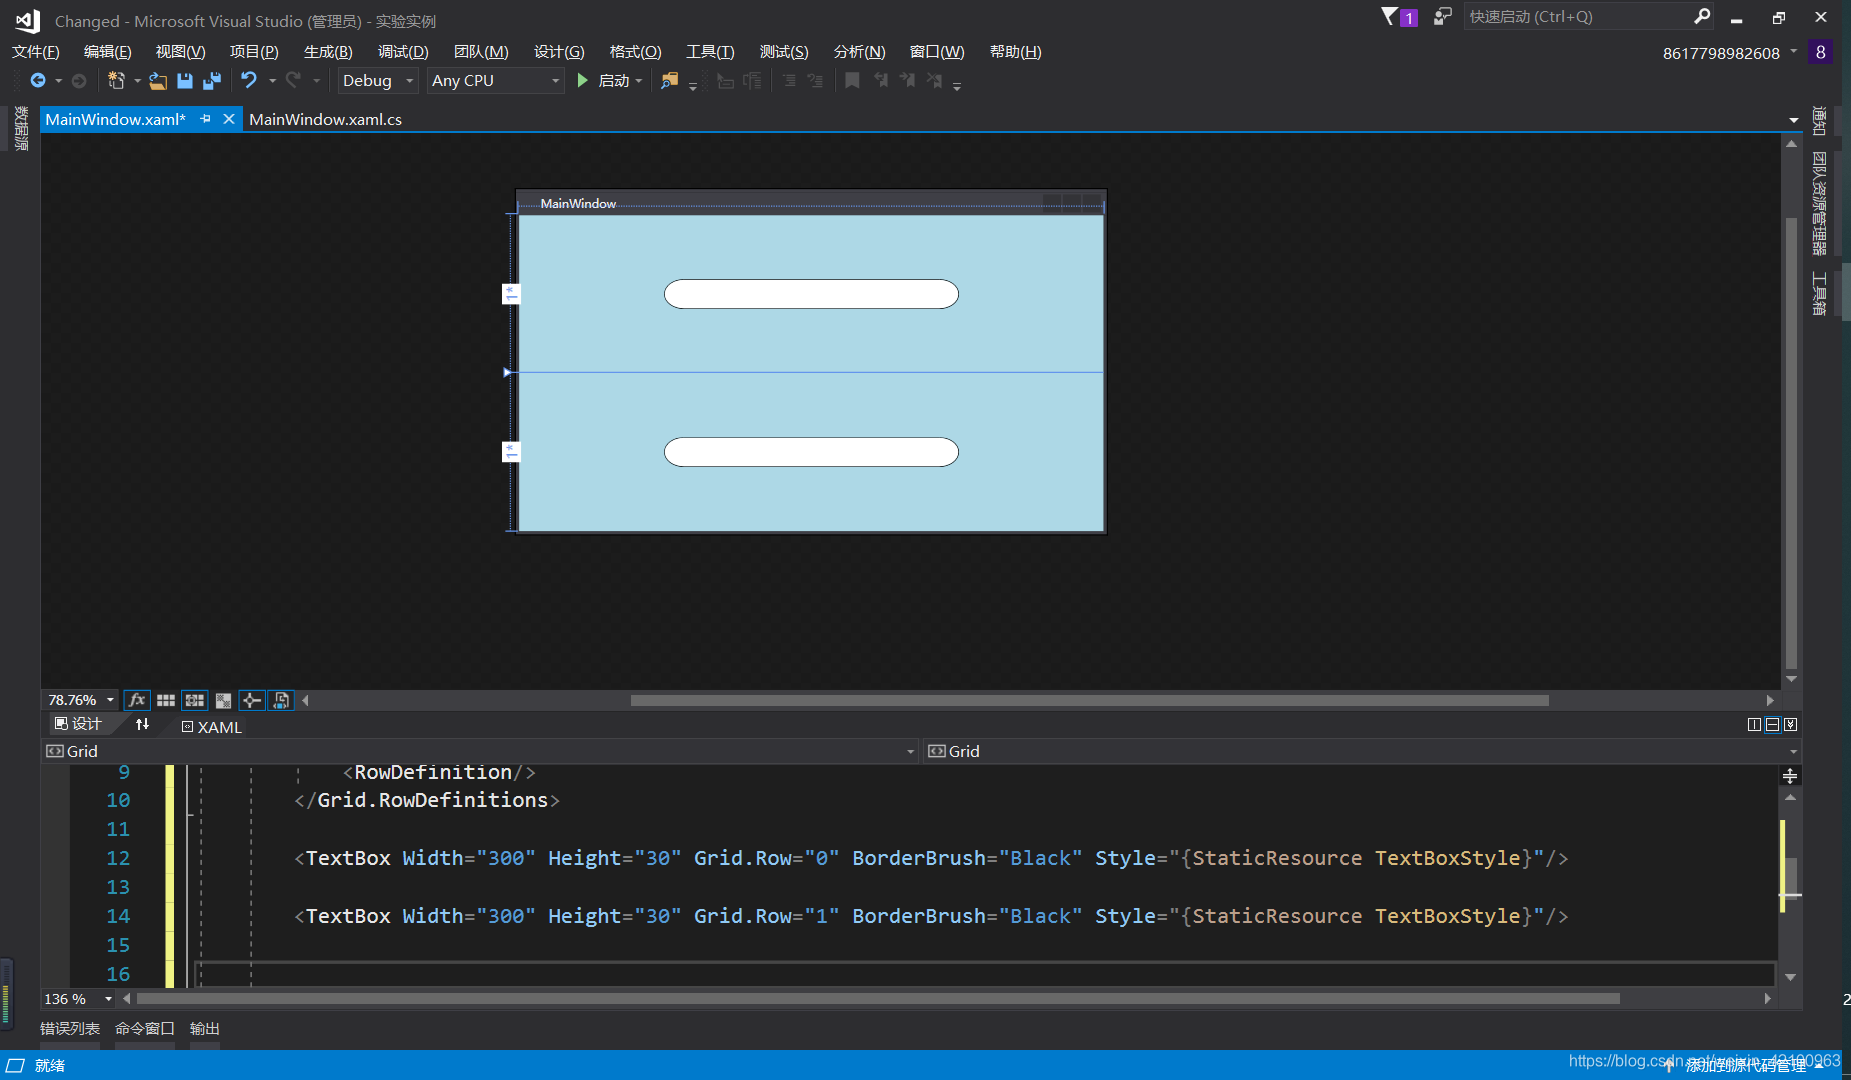Undo the last change with the undo arrow
Screen dimensions: 1851x1080
click(249, 80)
